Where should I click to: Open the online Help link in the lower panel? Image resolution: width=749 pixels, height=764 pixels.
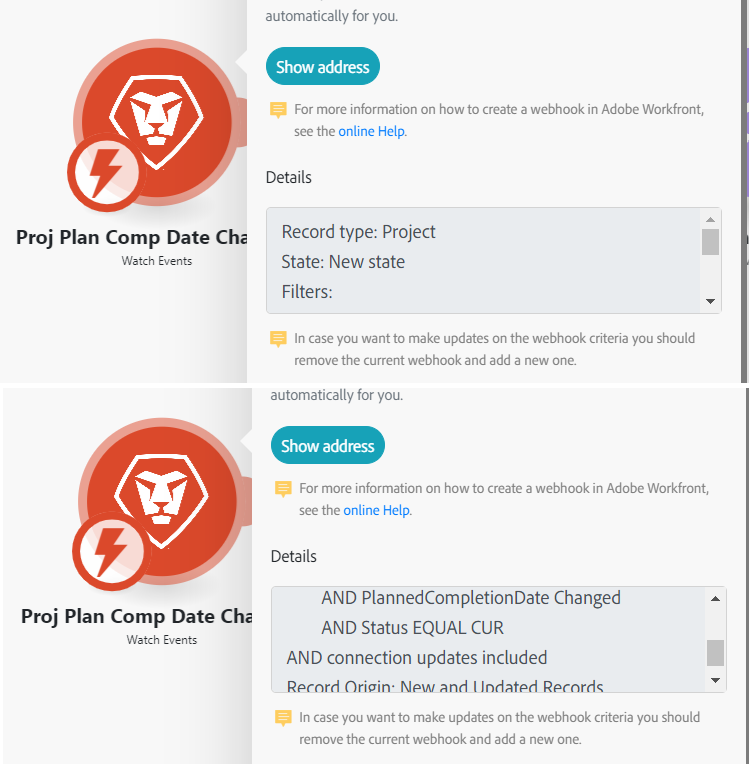click(377, 510)
